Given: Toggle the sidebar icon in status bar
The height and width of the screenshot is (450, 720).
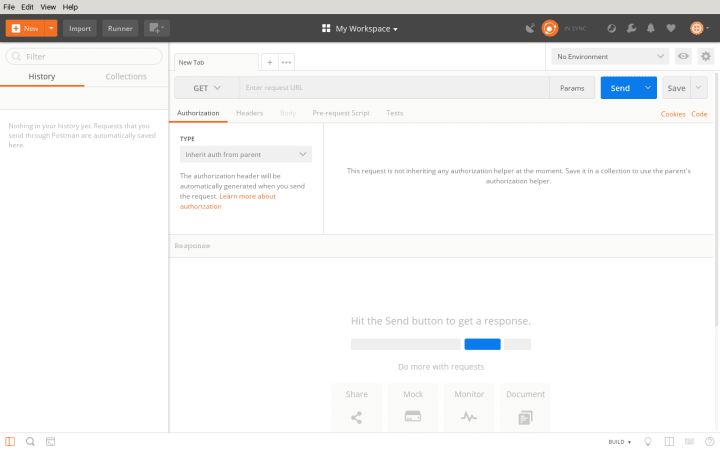Looking at the screenshot, I should point(10,441).
